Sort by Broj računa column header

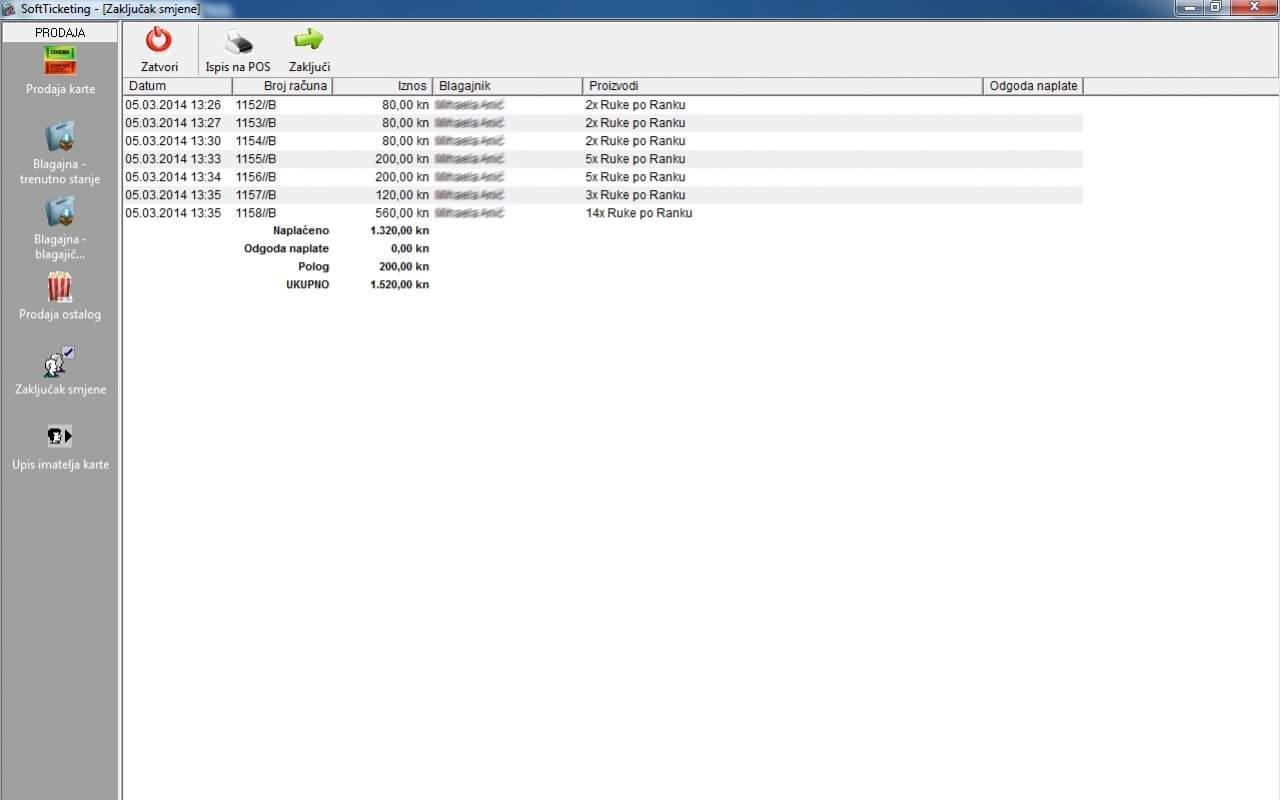point(282,86)
